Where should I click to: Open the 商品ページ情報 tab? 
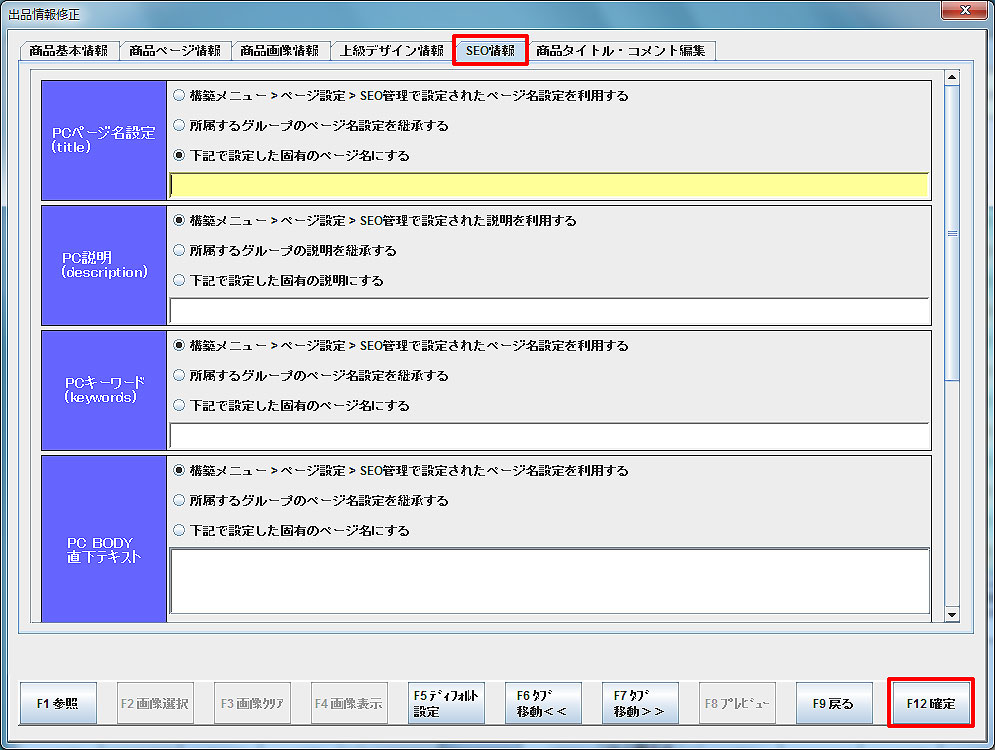pyautogui.click(x=175, y=50)
